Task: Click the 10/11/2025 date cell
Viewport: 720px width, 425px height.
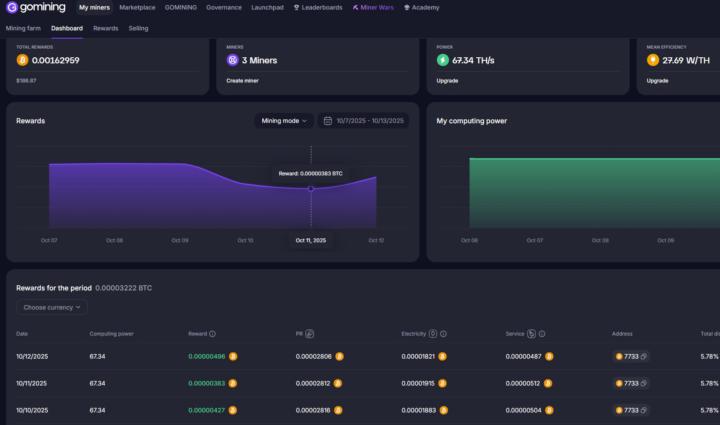Action: tap(32, 384)
